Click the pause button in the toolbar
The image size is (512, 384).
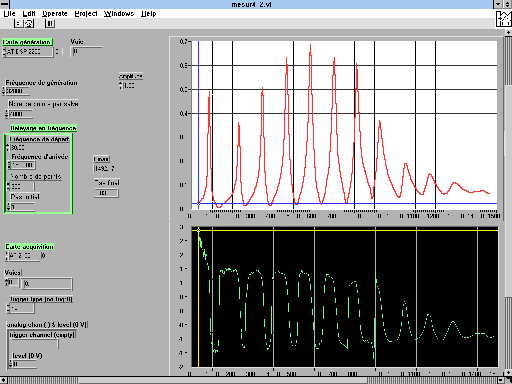pos(50,23)
